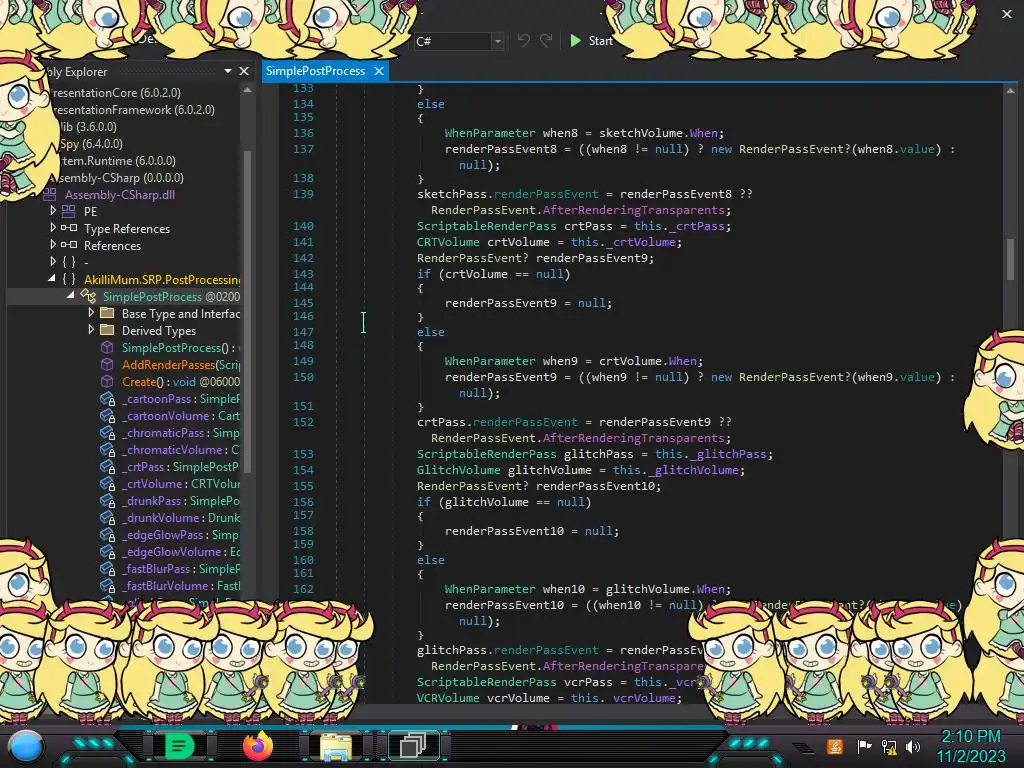Select the _chromaticVolume field entry
Viewport: 1024px width, 768px height.
[x=181, y=449]
